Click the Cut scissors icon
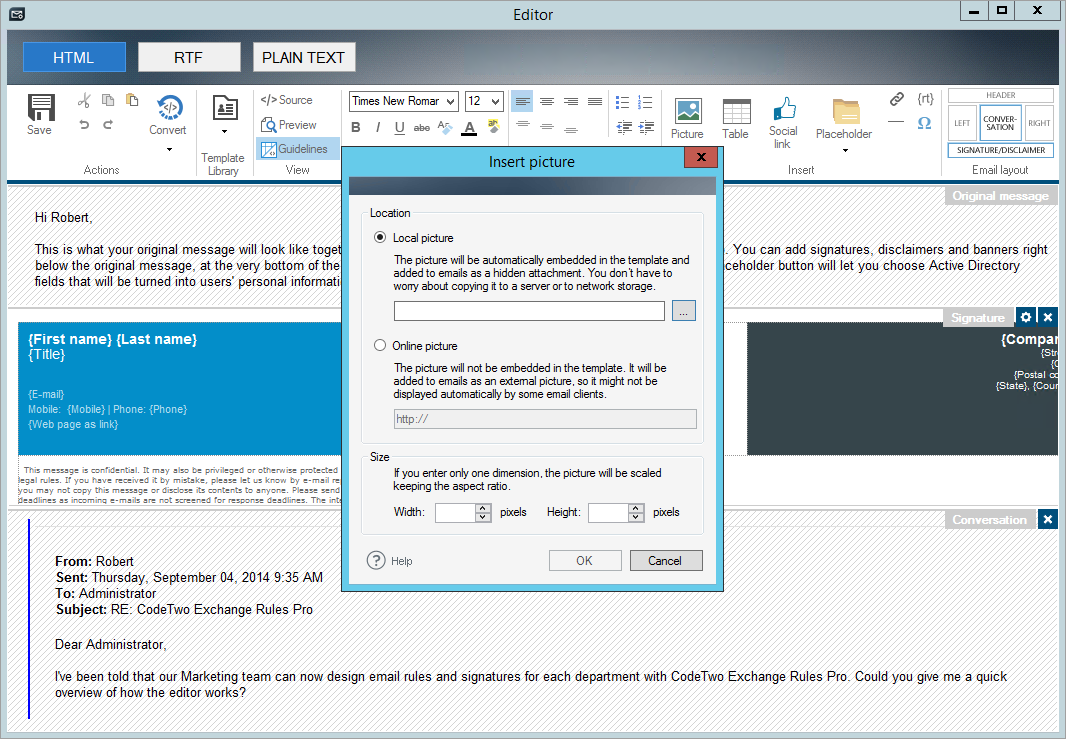The image size is (1066, 739). tap(84, 101)
